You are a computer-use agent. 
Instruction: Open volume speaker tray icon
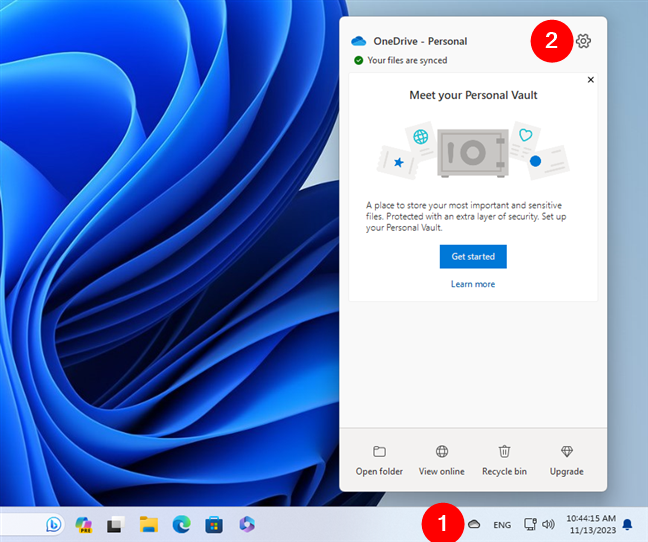[x=548, y=524]
